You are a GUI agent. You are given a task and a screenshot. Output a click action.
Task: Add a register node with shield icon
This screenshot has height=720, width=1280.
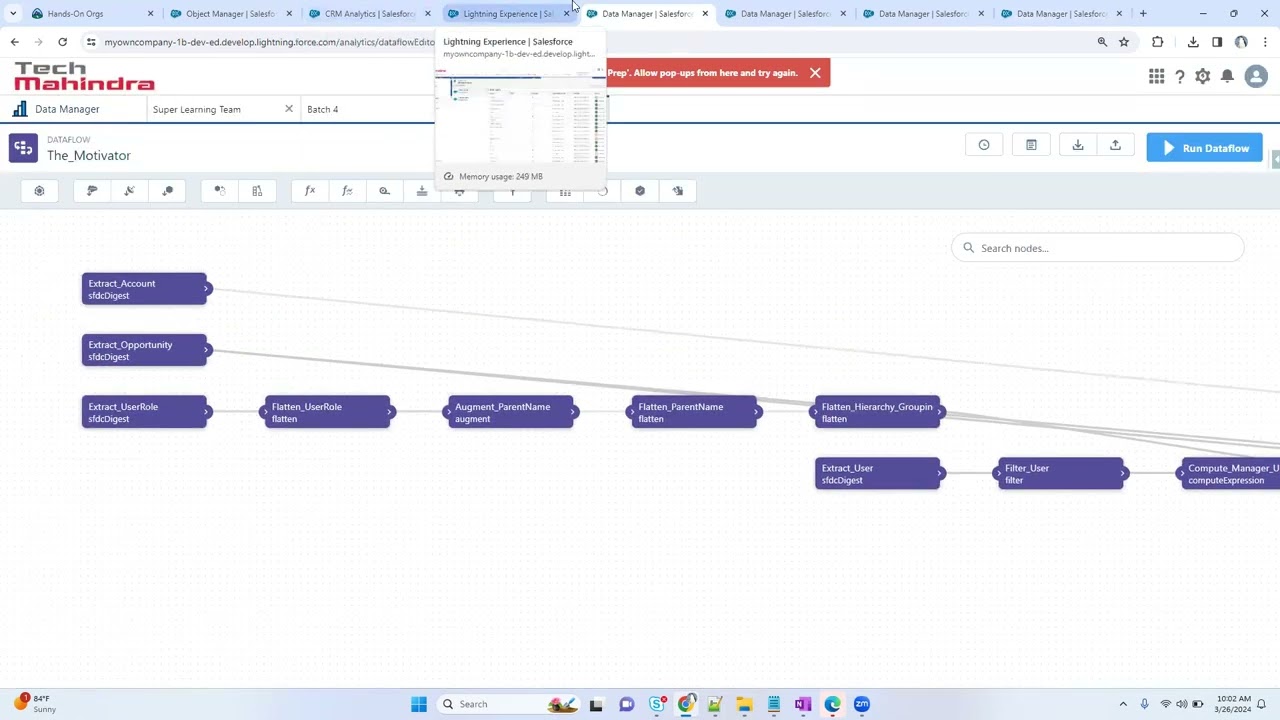[x=640, y=191]
